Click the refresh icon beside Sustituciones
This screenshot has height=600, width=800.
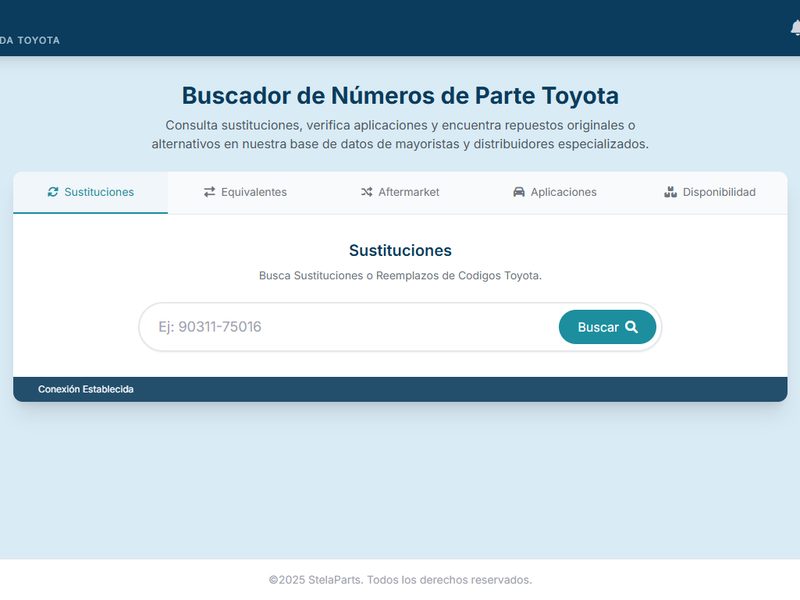53,192
